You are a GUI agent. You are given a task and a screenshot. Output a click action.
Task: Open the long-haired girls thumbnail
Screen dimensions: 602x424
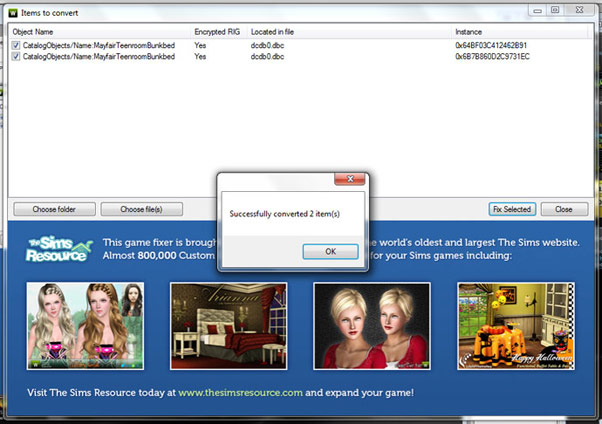(x=85, y=326)
